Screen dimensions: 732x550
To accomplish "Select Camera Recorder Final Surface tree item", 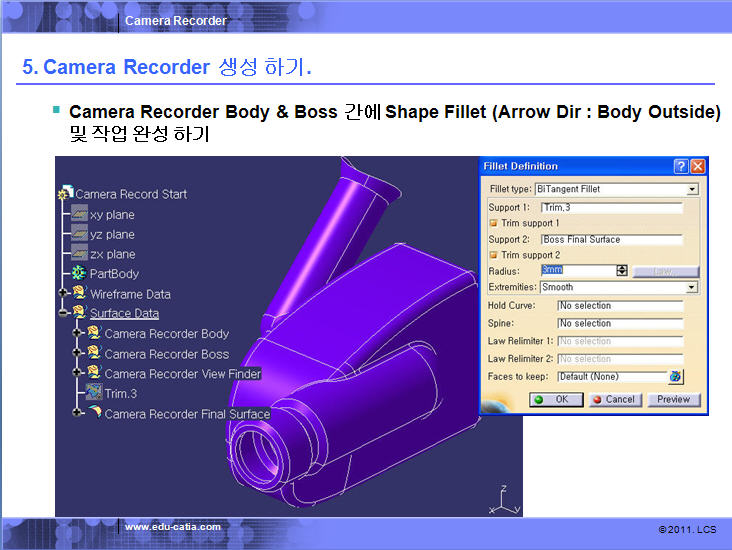I will point(187,414).
